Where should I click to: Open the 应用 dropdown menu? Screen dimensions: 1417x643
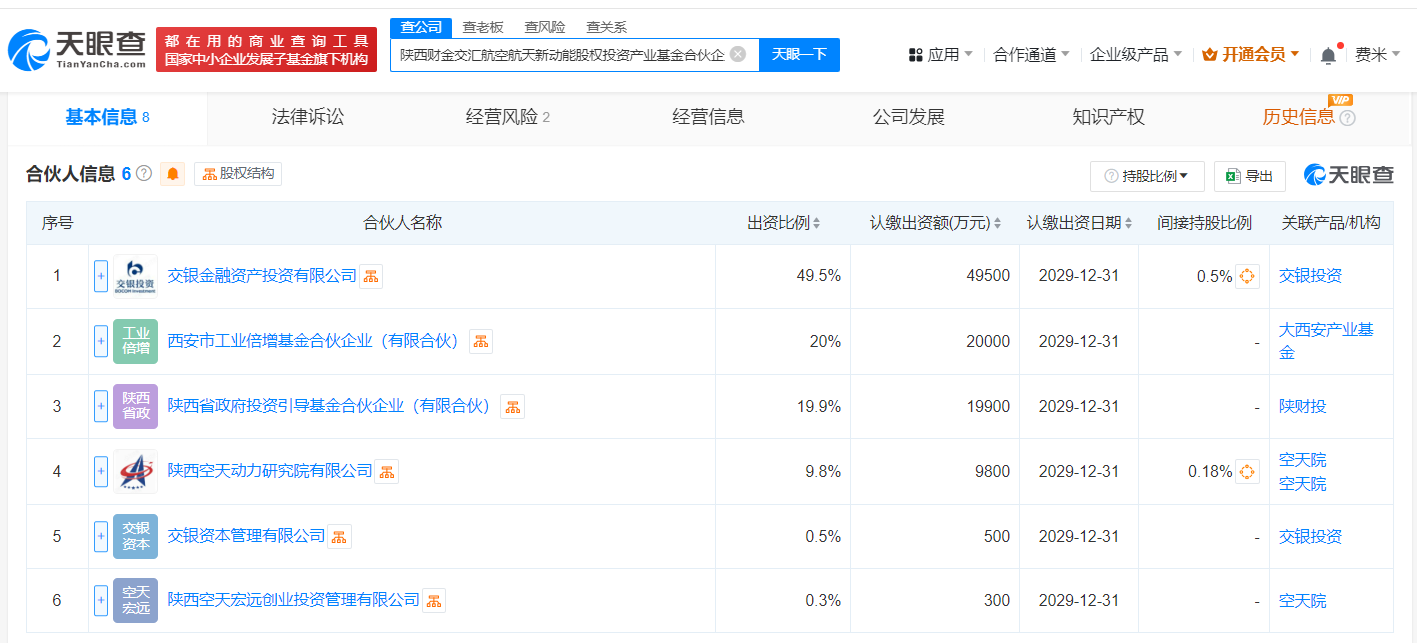[x=940, y=55]
